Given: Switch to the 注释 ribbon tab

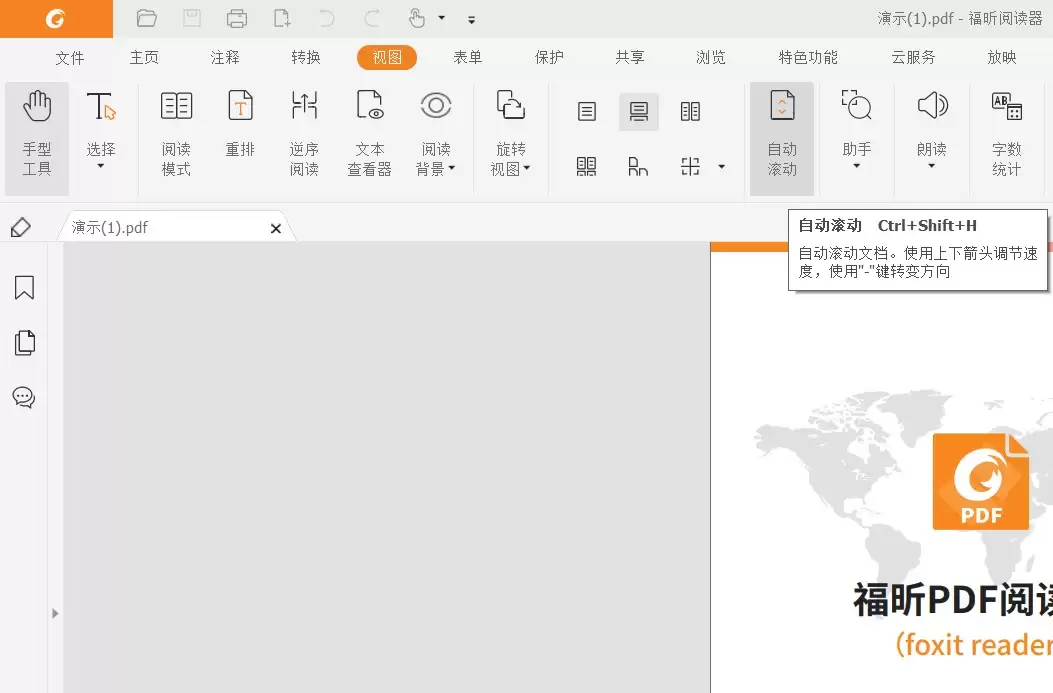Looking at the screenshot, I should (225, 57).
